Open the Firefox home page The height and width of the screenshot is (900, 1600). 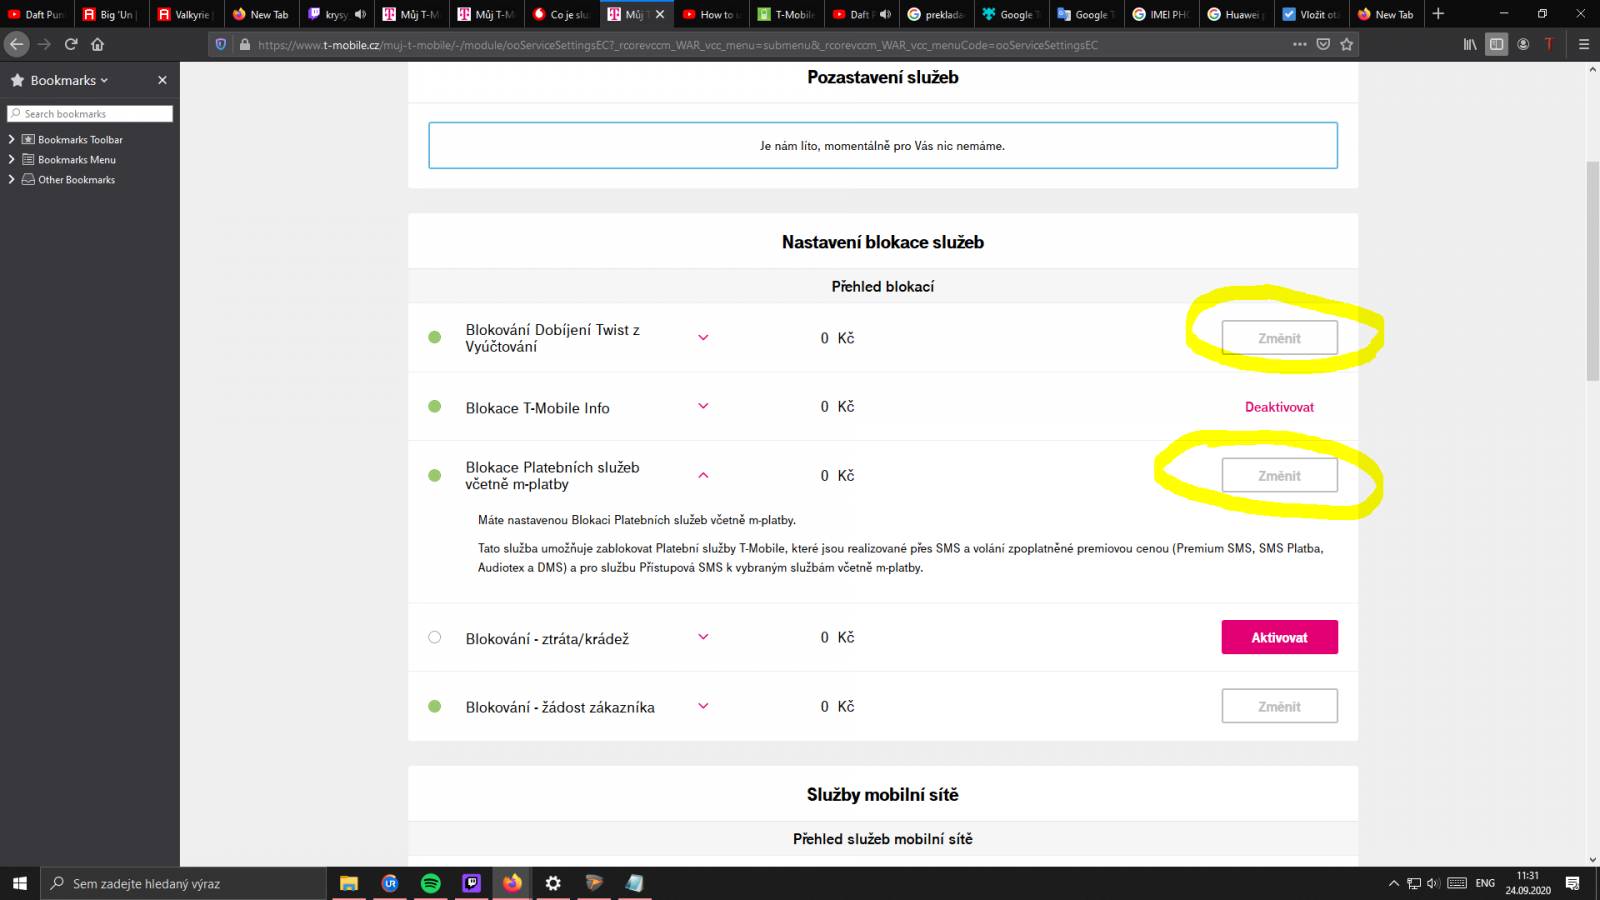click(97, 44)
